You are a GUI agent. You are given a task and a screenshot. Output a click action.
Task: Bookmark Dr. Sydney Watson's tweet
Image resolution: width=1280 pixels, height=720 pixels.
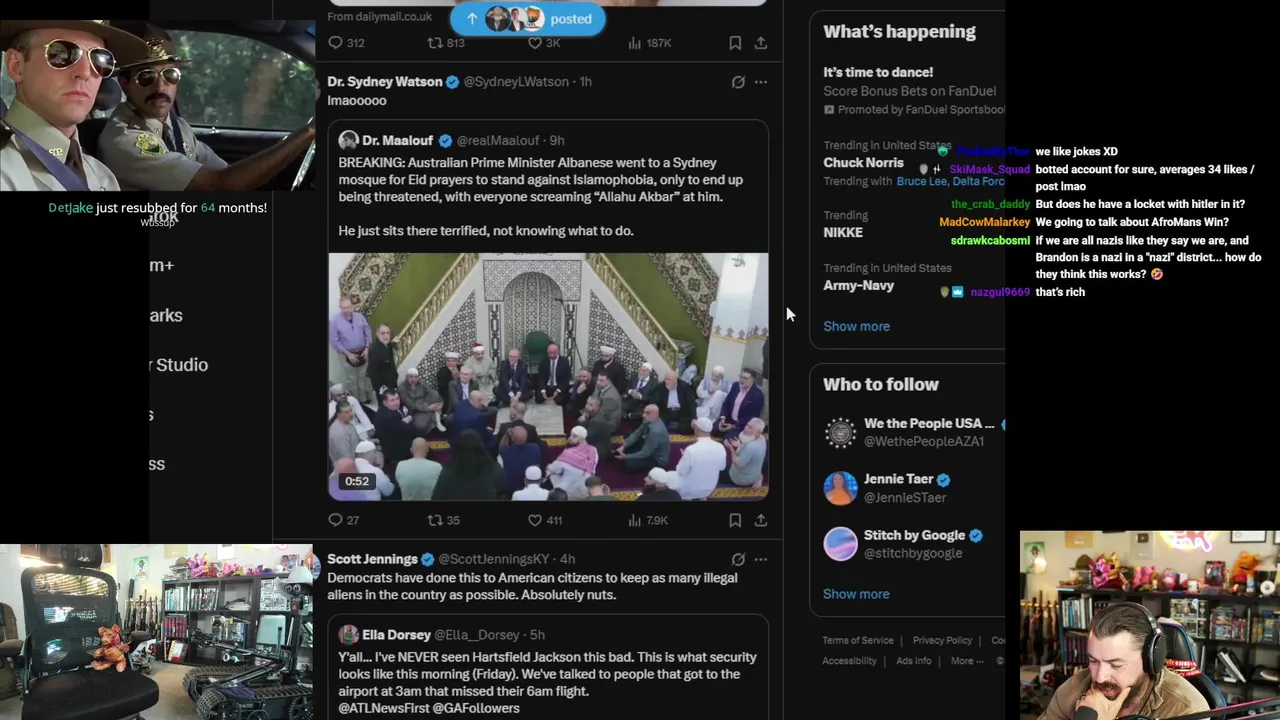point(735,520)
